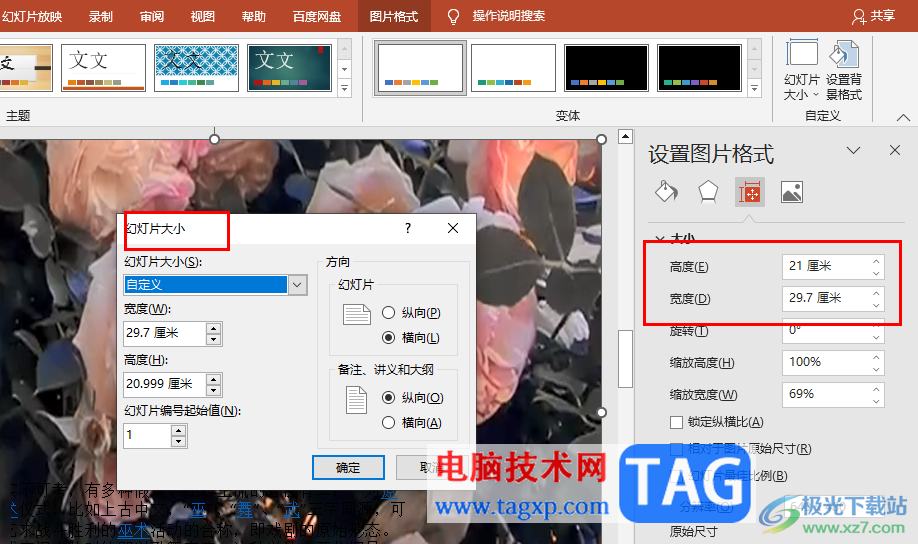Click the height field in dialog
Image resolution: width=918 pixels, height=544 pixels.
pyautogui.click(x=165, y=384)
